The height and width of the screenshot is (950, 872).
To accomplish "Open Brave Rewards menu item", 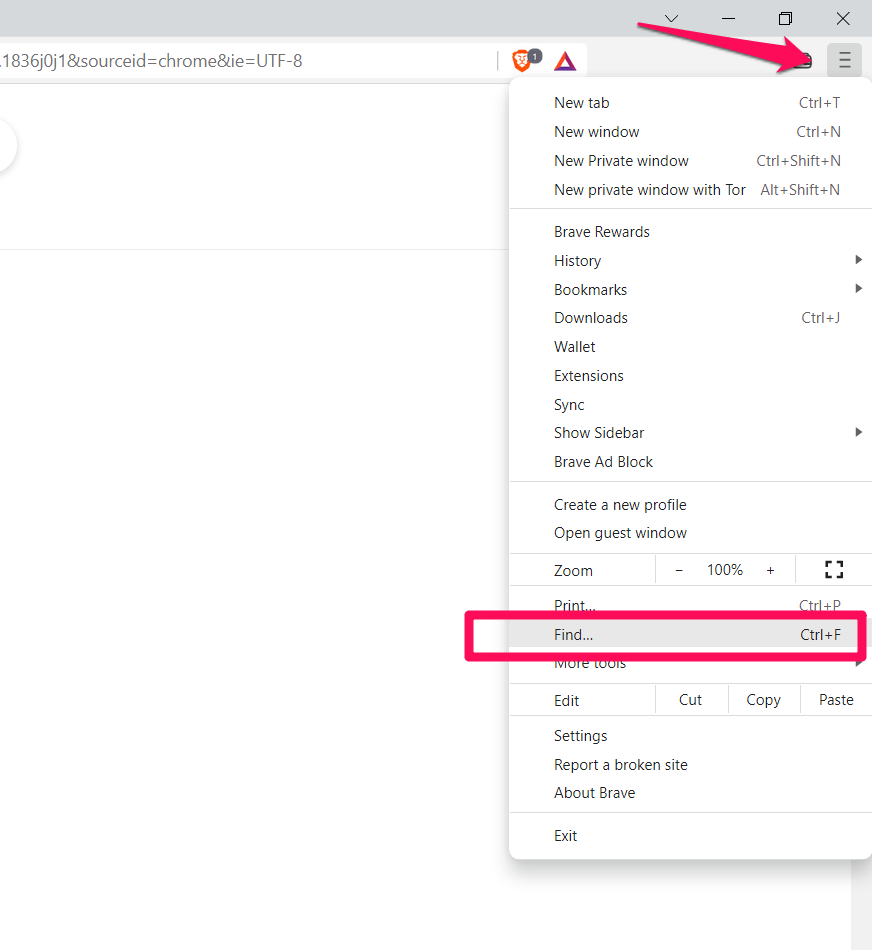I will click(691, 232).
